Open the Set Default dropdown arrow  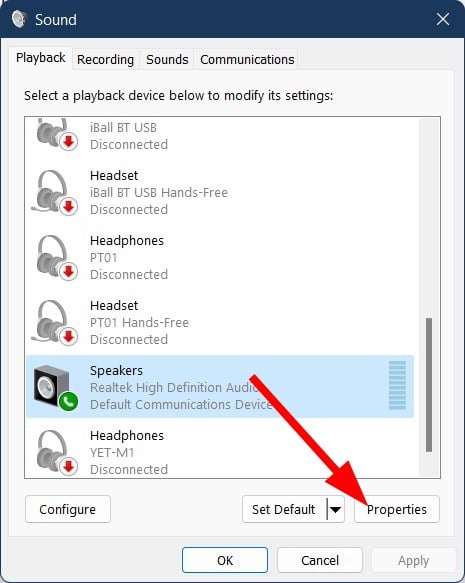click(x=336, y=509)
